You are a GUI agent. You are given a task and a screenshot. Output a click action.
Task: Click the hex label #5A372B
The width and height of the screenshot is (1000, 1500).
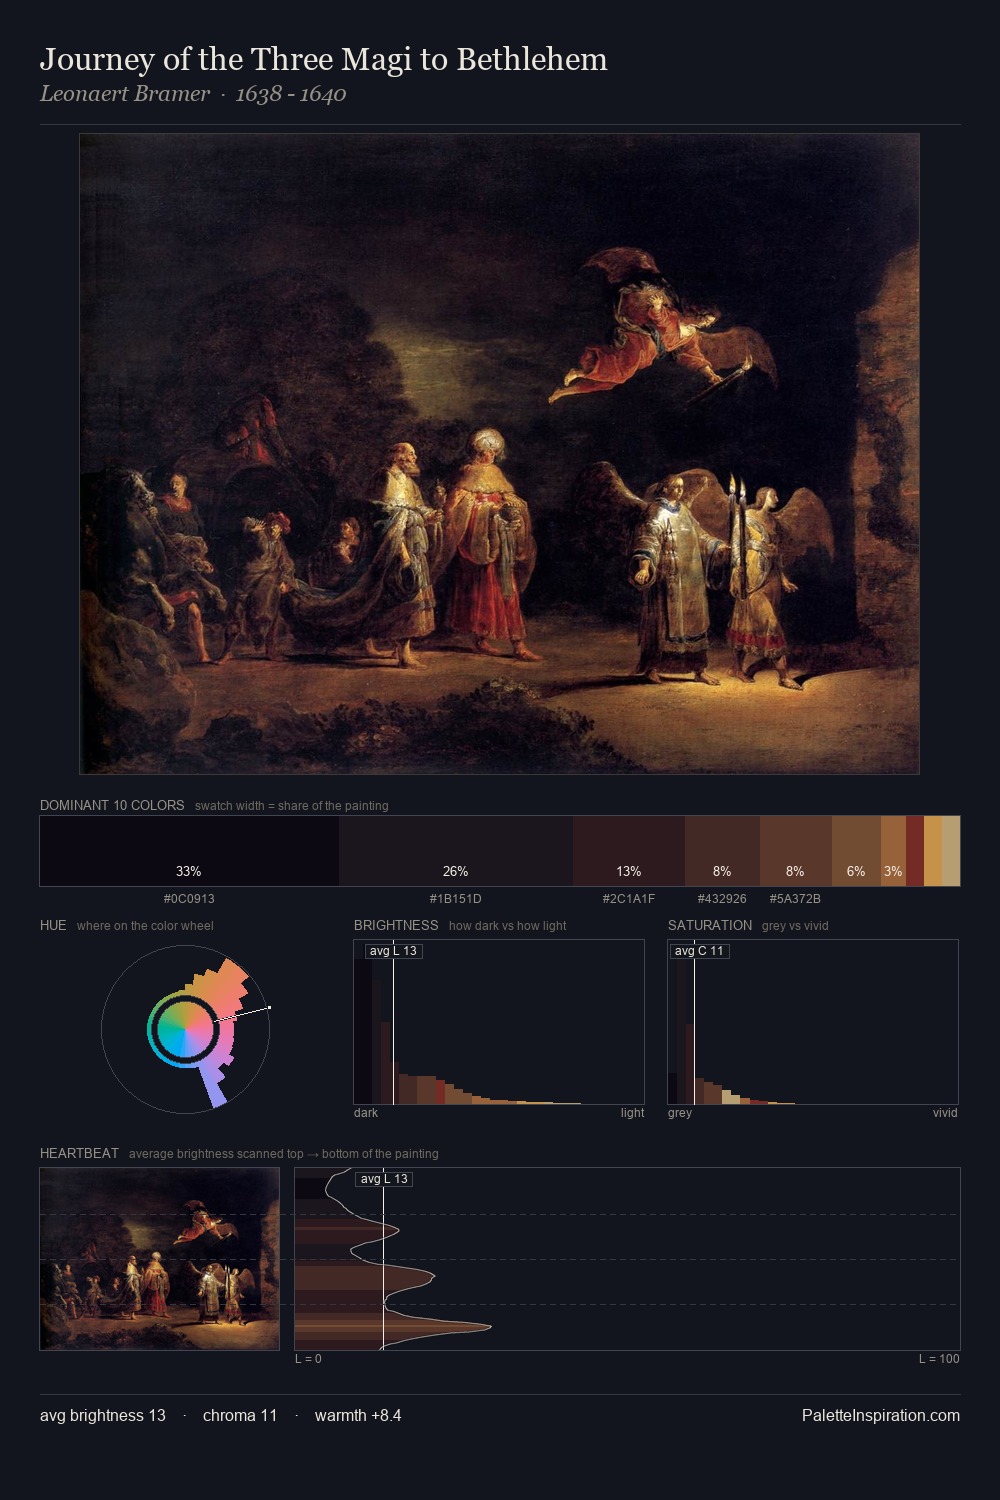(795, 899)
